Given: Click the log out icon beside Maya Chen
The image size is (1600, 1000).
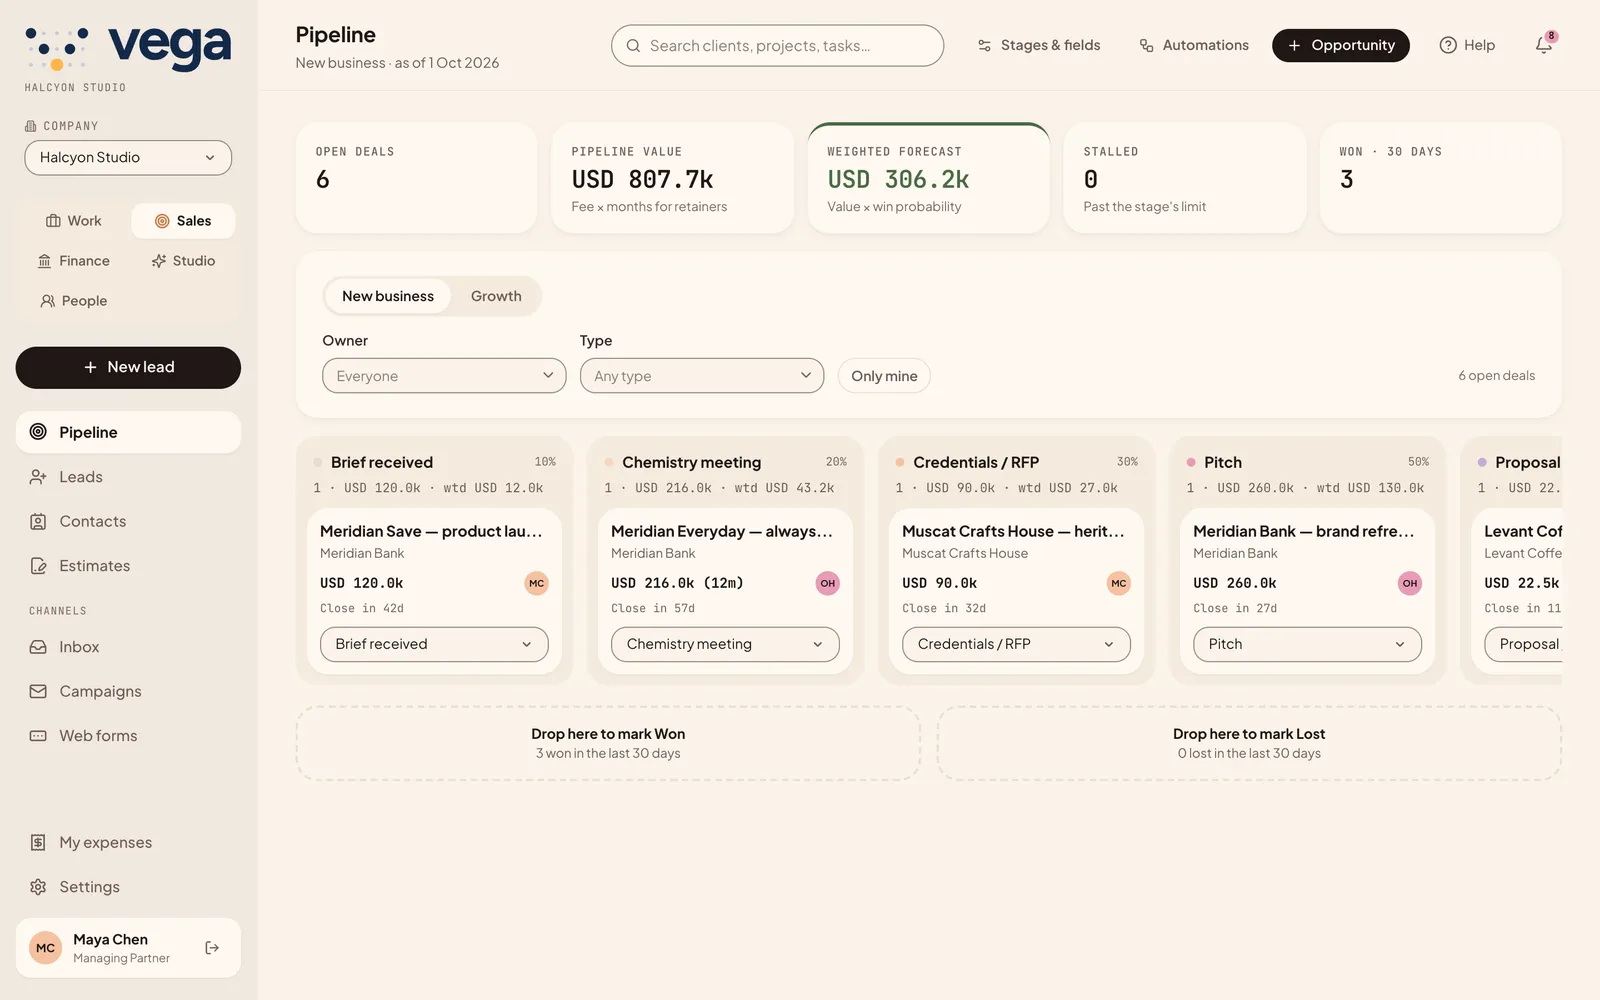Looking at the screenshot, I should (x=212, y=948).
